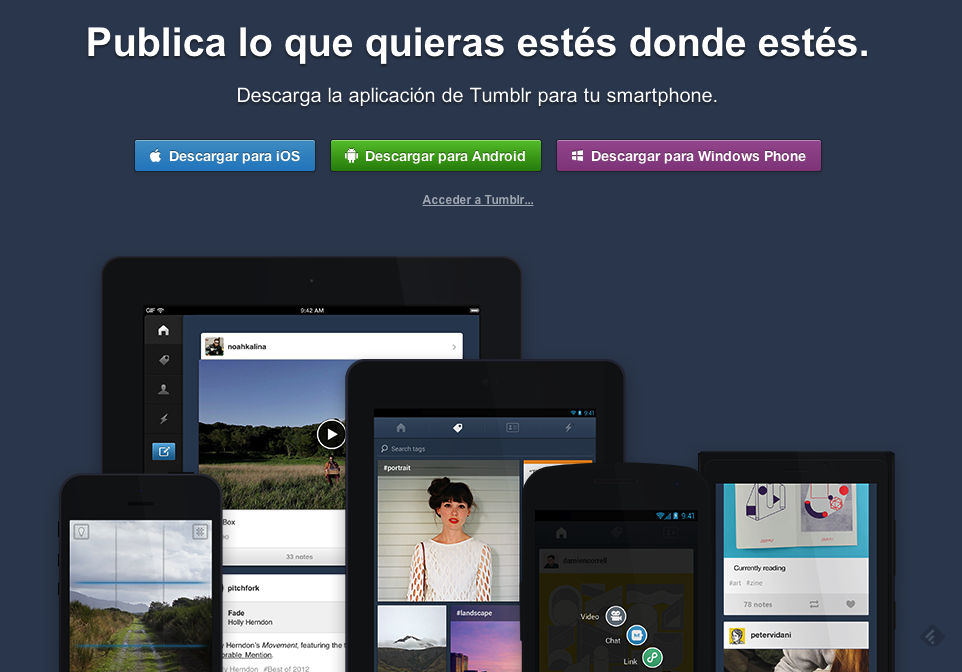Choose the Chat post type icon
Screen dimensions: 962x672
pos(636,636)
